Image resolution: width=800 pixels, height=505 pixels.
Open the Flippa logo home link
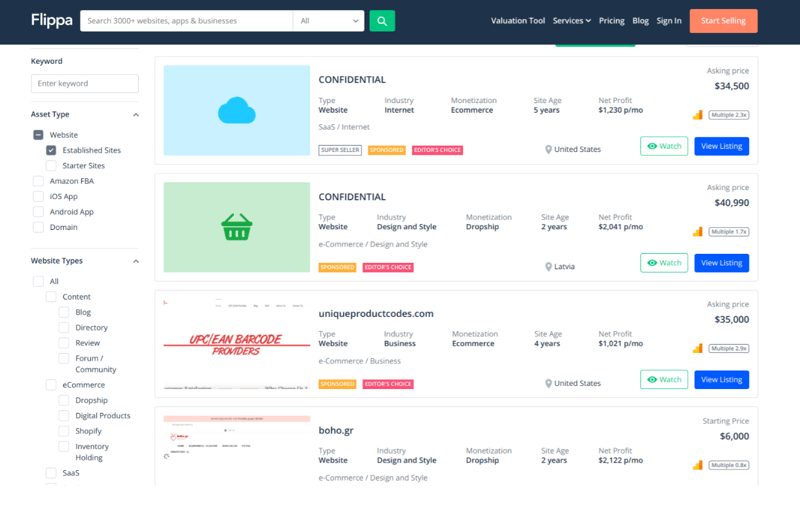(x=52, y=20)
